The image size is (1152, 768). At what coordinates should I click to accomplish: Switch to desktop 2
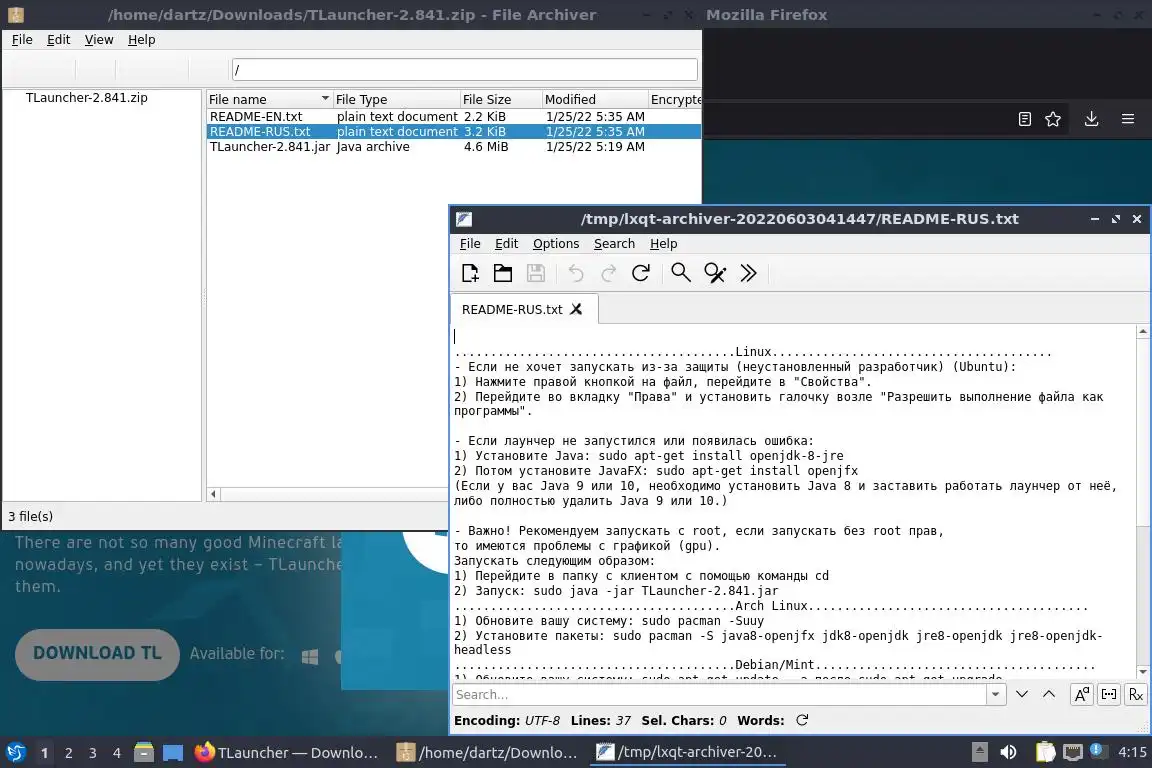click(68, 753)
